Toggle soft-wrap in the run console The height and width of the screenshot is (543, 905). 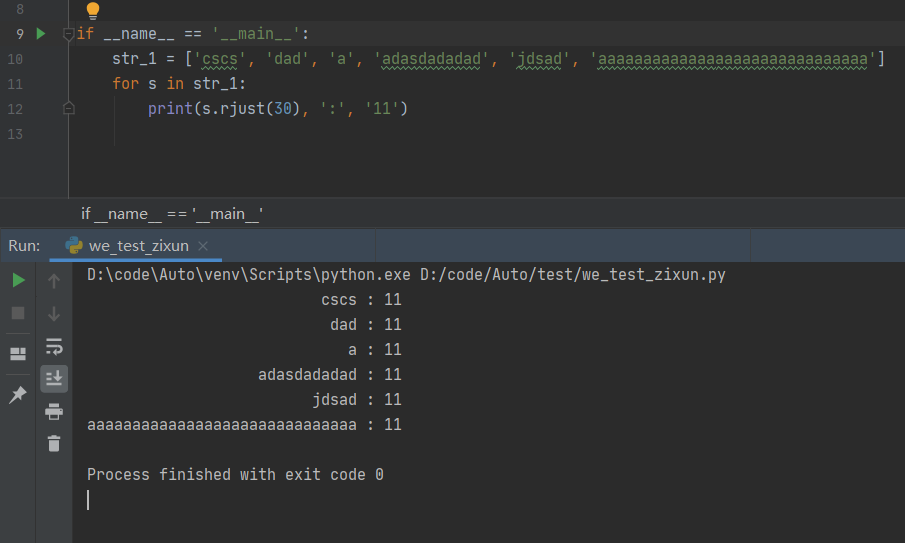(54, 347)
